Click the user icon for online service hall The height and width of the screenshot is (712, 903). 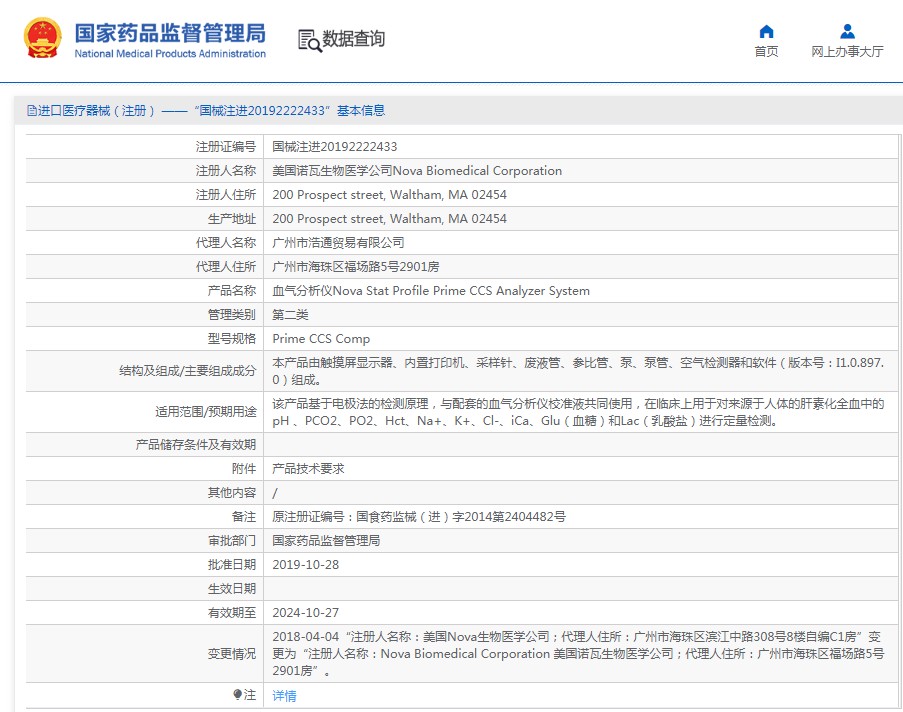pos(848,31)
